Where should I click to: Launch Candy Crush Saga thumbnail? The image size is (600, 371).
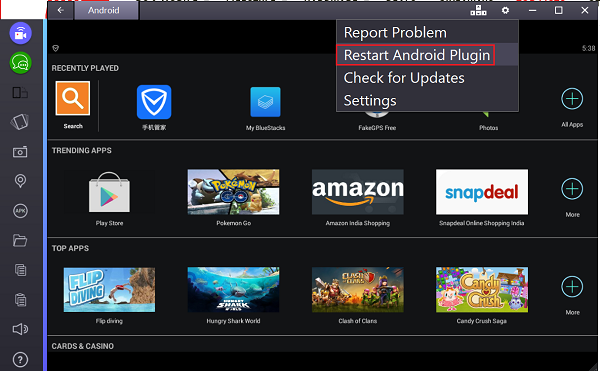pos(482,290)
